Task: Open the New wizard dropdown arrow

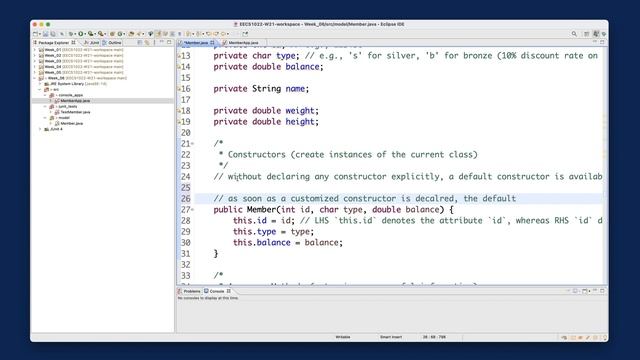Action: tap(40, 34)
